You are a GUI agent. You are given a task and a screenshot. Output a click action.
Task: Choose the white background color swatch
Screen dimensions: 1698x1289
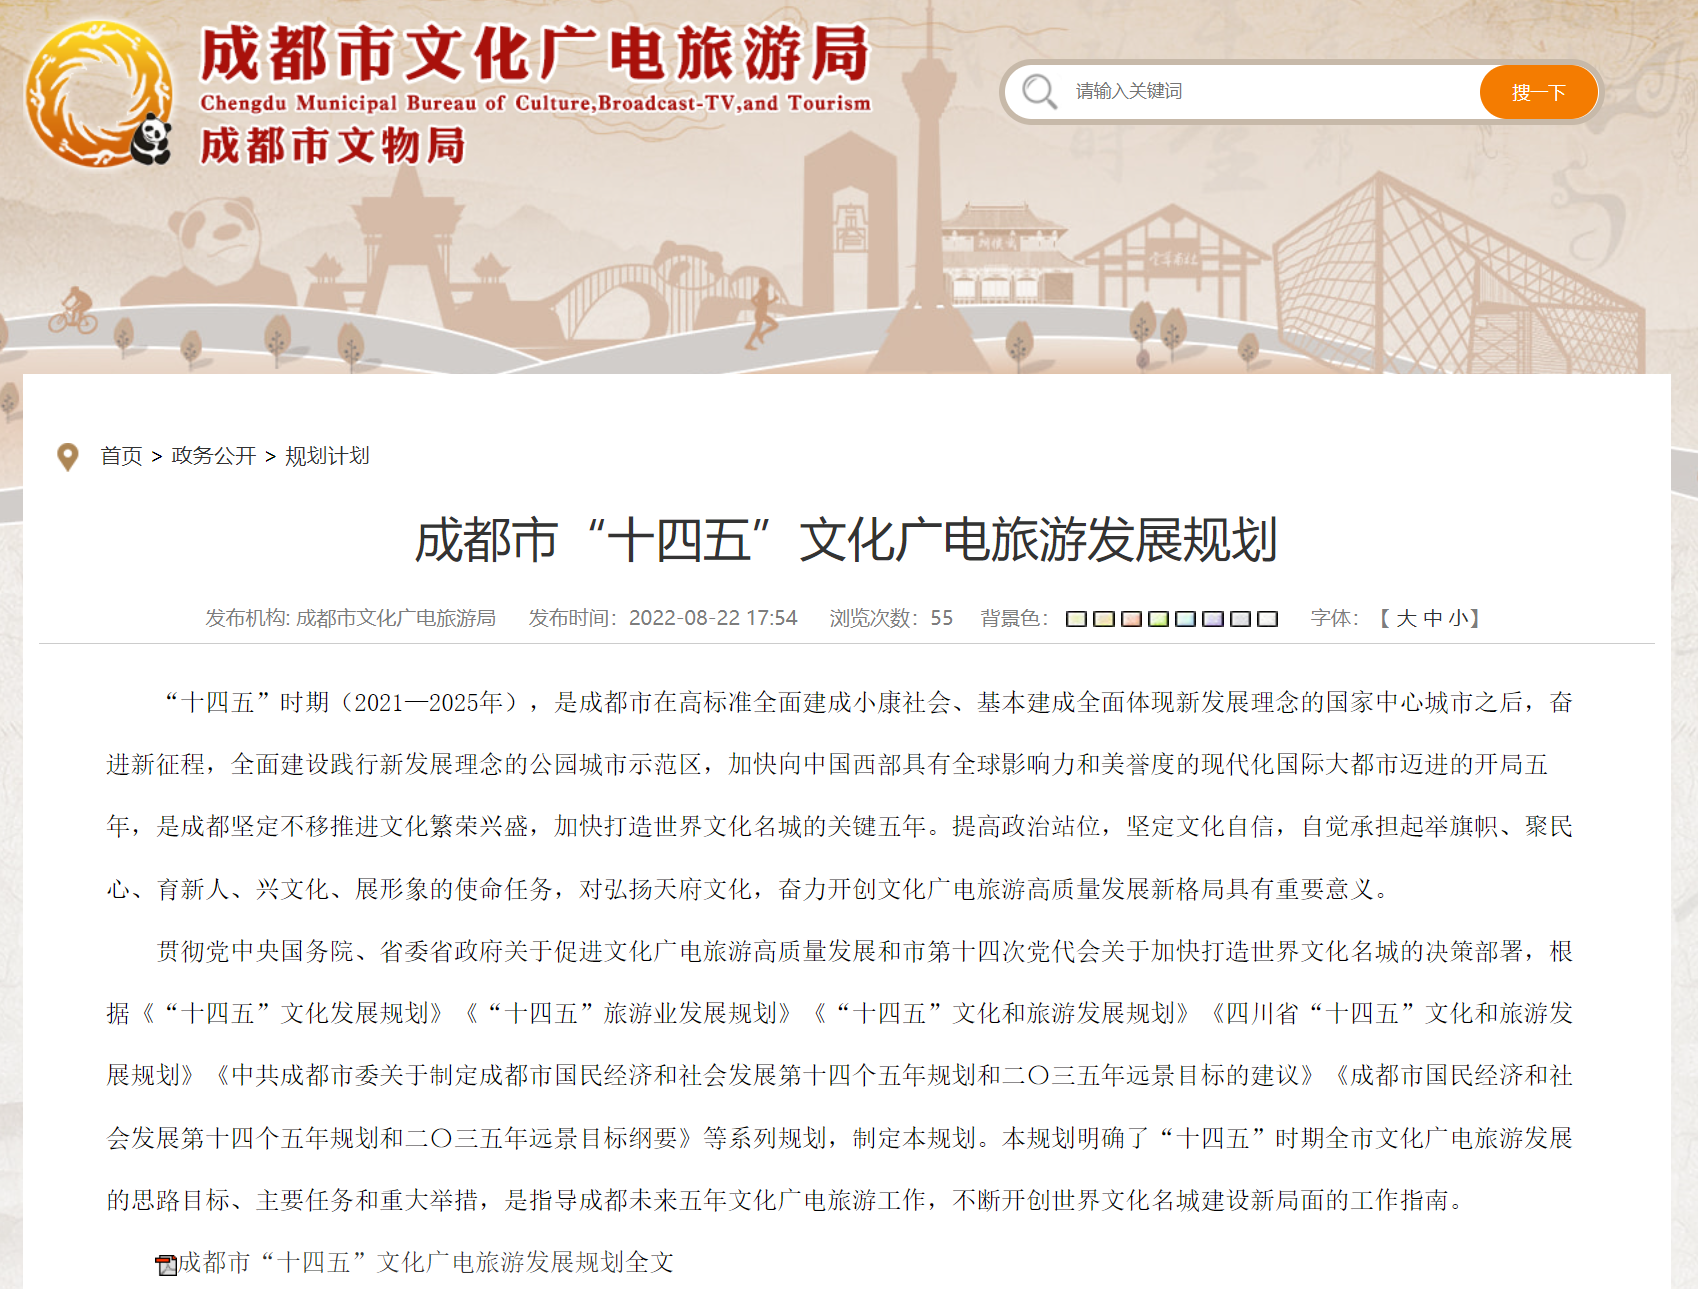click(1267, 619)
